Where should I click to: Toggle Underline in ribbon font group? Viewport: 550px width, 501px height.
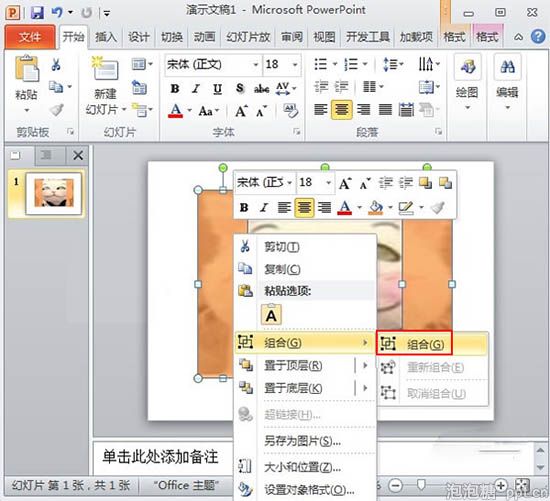[217, 89]
